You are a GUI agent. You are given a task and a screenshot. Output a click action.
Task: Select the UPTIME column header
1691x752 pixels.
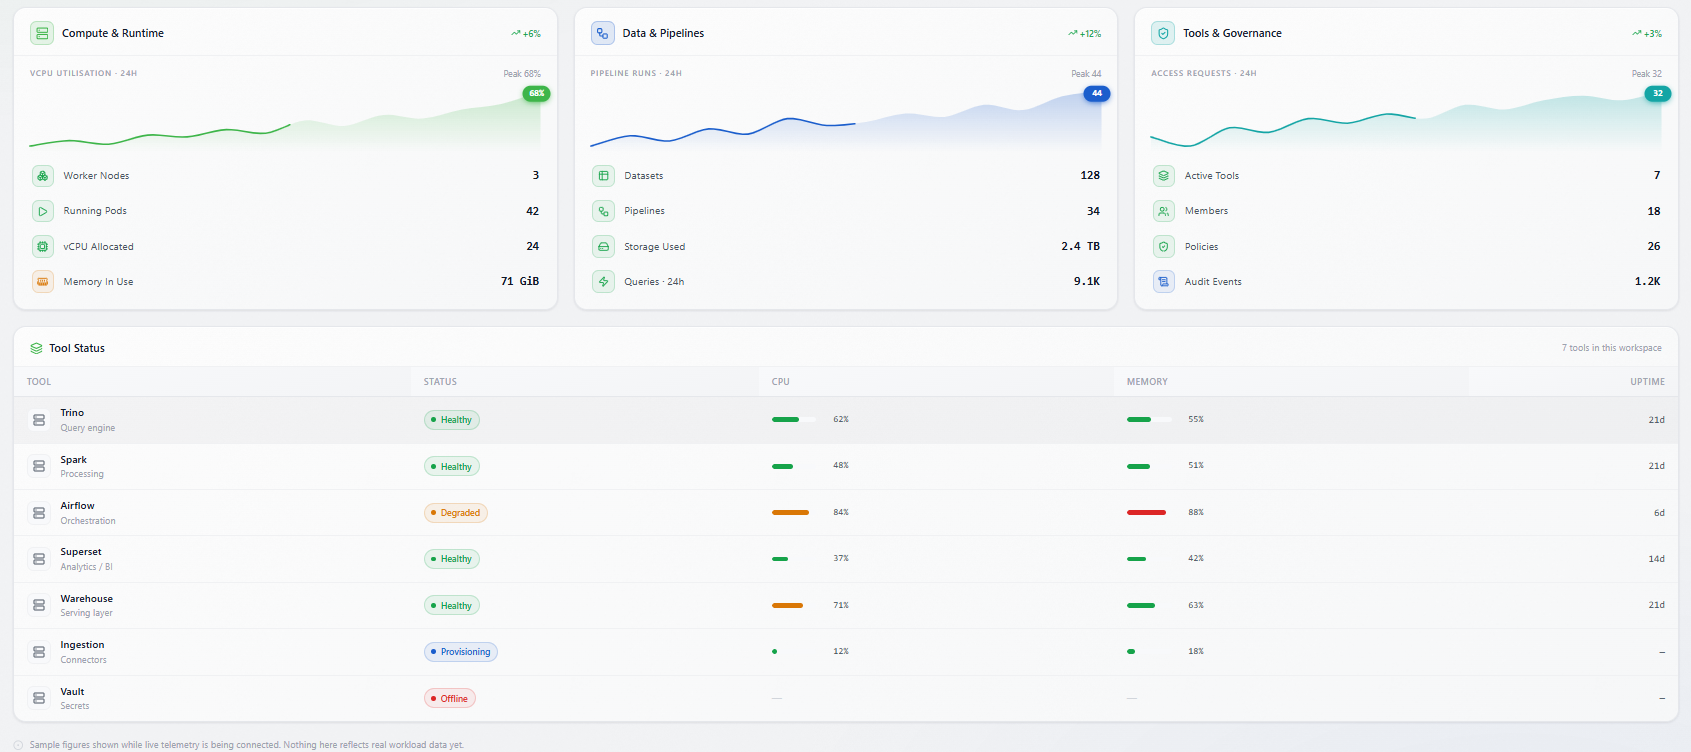[x=1647, y=382]
